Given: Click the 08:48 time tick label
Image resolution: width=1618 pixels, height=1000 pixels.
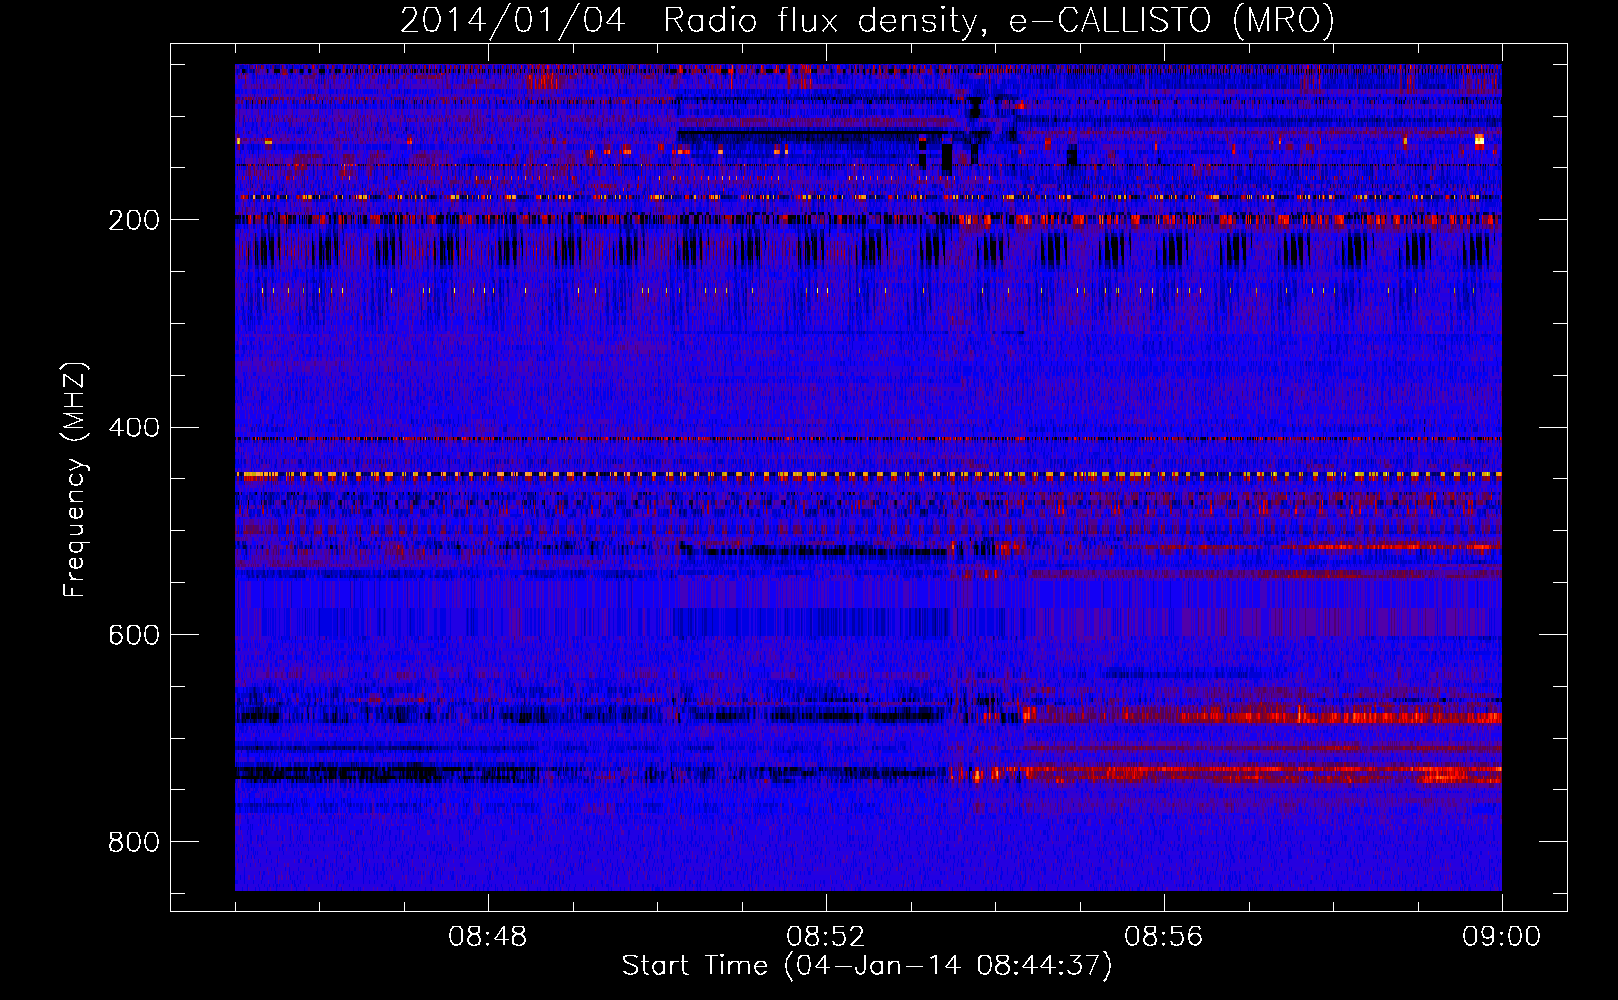Looking at the screenshot, I should [x=488, y=937].
